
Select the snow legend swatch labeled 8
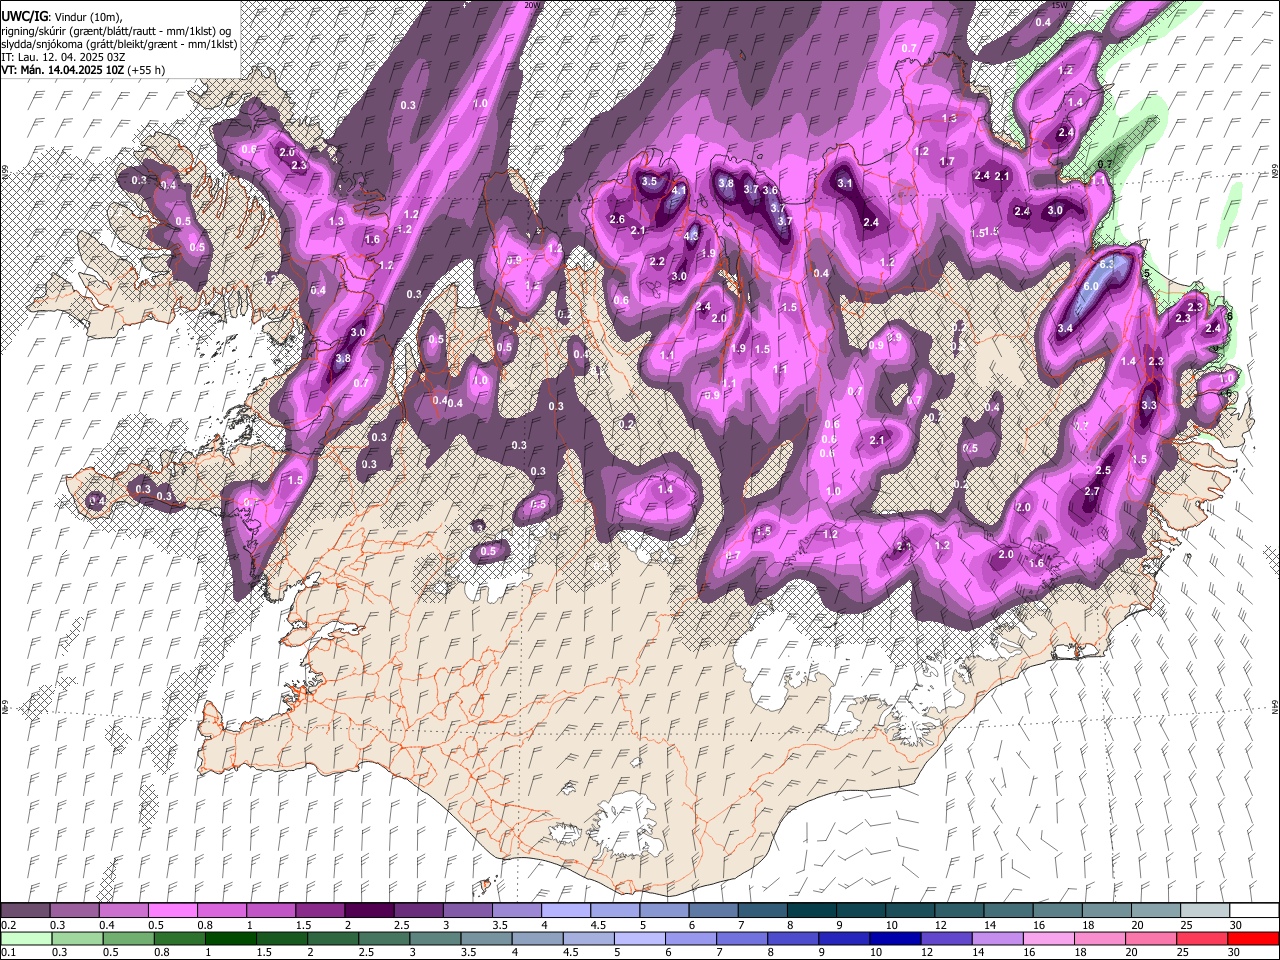coord(810,911)
